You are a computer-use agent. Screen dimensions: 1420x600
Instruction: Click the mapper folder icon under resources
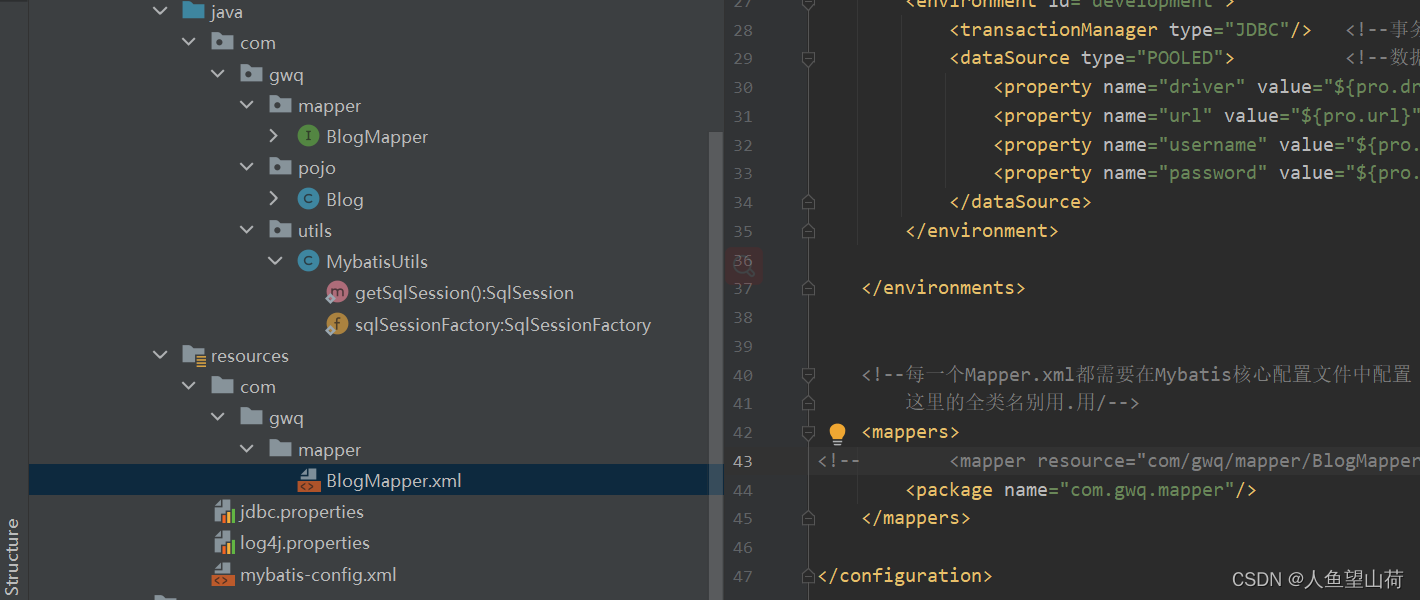pyautogui.click(x=281, y=449)
